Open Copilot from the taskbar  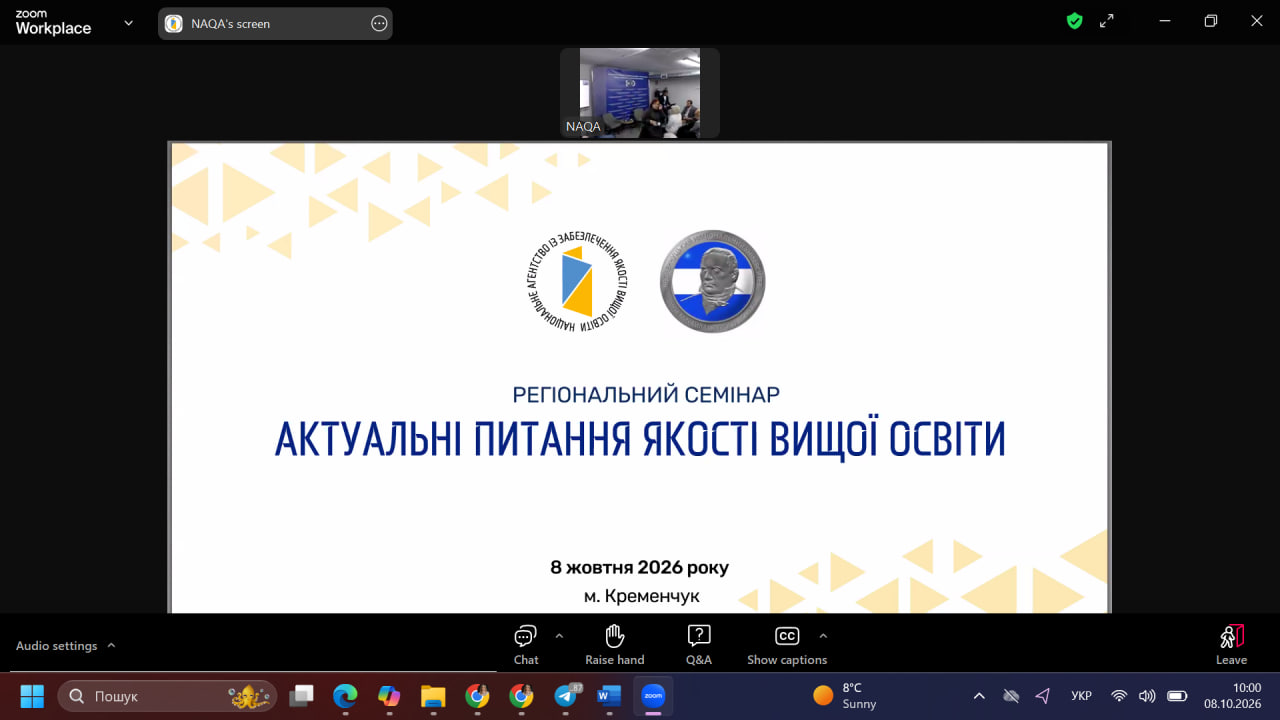(389, 696)
